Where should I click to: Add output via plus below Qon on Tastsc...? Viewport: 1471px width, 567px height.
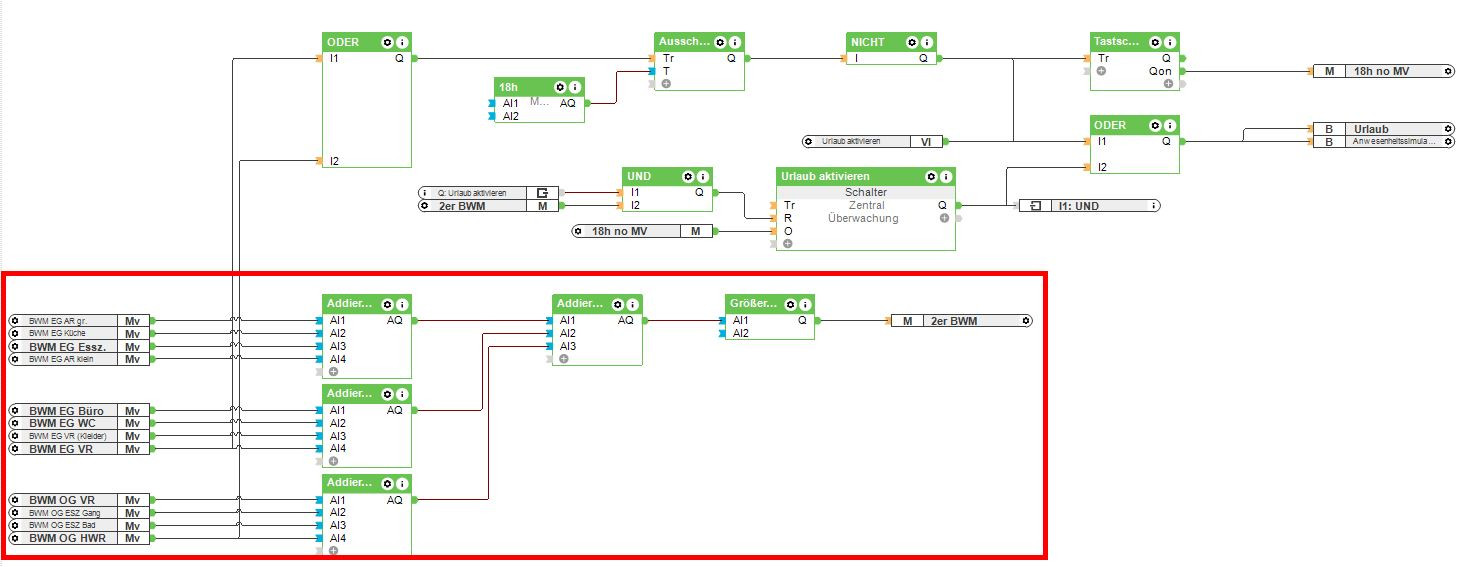(x=1167, y=84)
